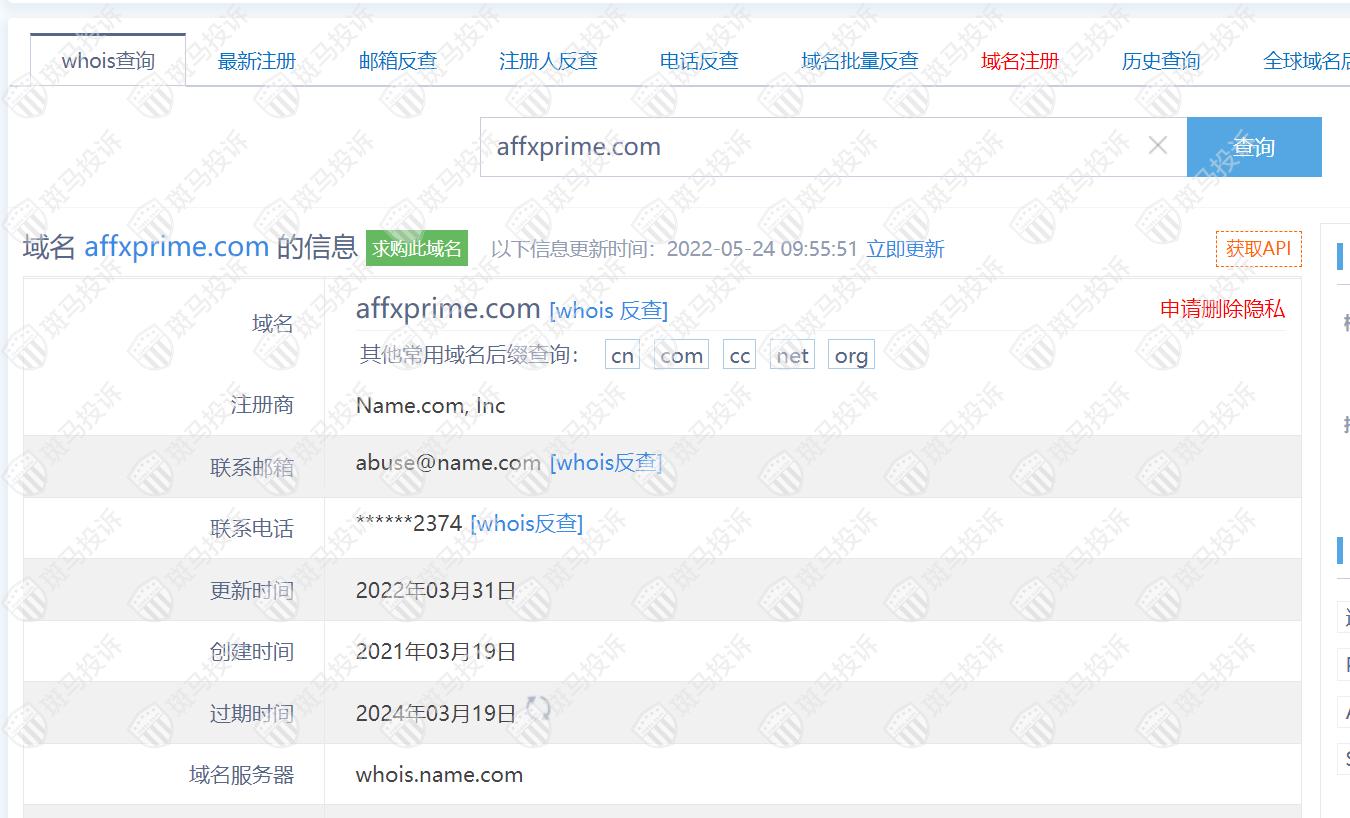Go to the 注册人反查 tab
1350x818 pixels.
(x=548, y=61)
